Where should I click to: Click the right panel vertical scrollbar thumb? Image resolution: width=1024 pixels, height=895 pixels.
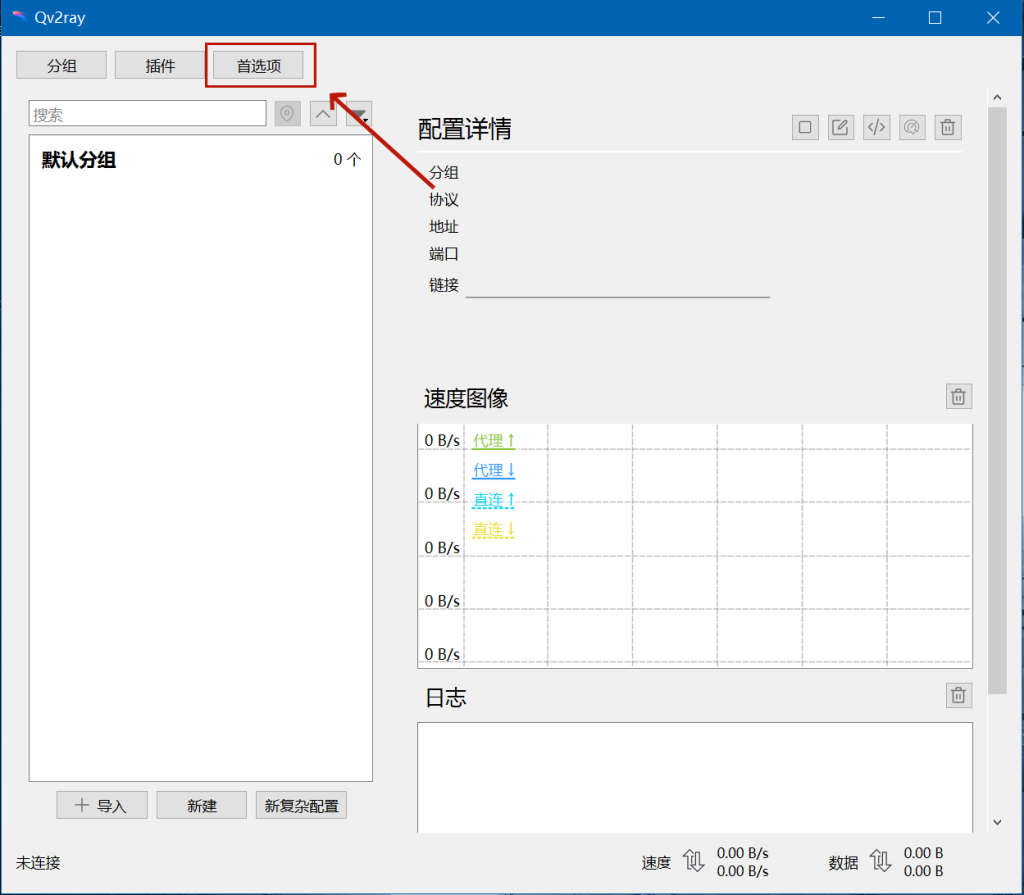point(997,400)
